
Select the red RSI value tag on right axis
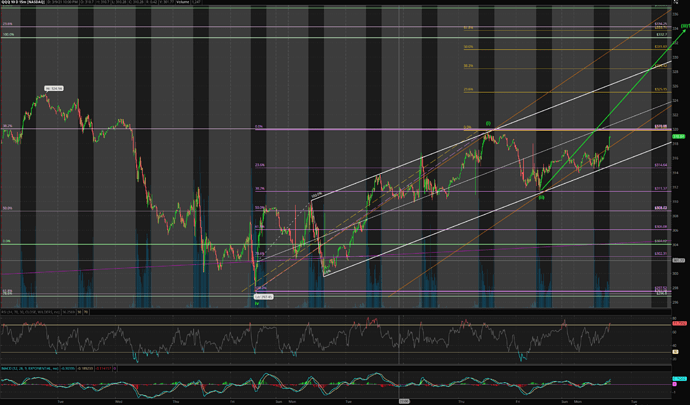click(x=680, y=325)
